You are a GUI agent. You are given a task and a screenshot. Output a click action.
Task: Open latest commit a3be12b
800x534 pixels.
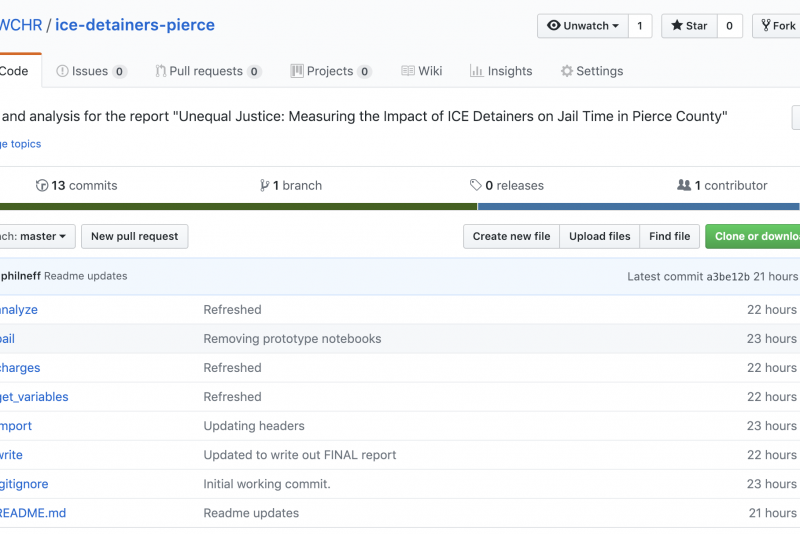click(728, 276)
